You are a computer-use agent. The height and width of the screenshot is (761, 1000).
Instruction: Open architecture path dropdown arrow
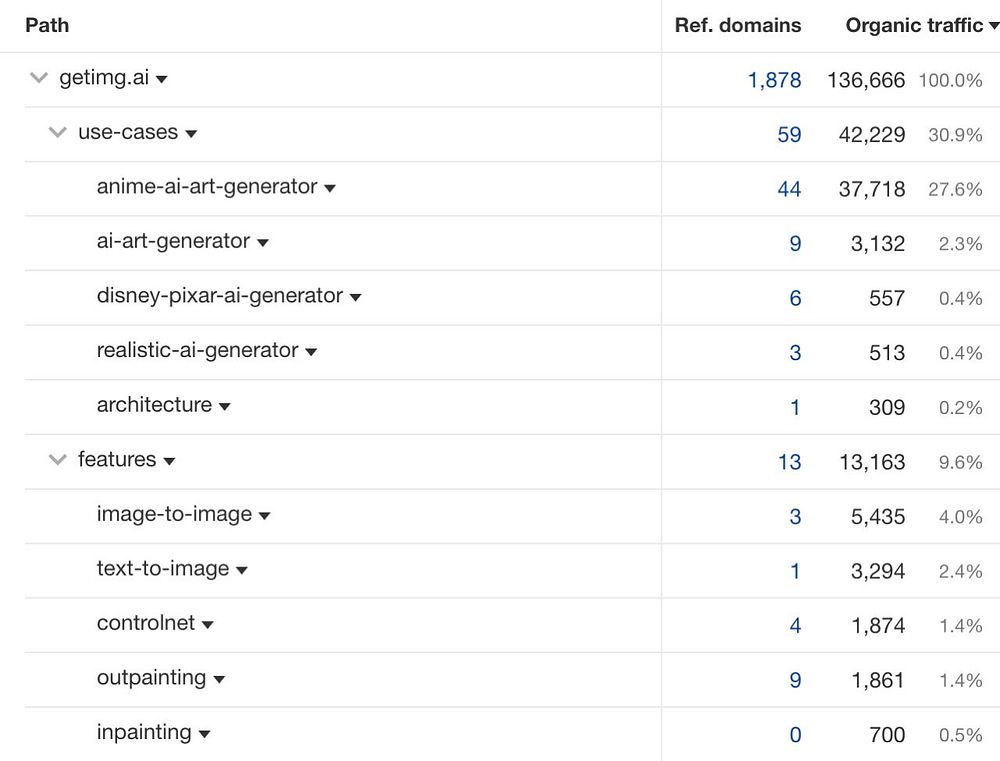pos(225,406)
